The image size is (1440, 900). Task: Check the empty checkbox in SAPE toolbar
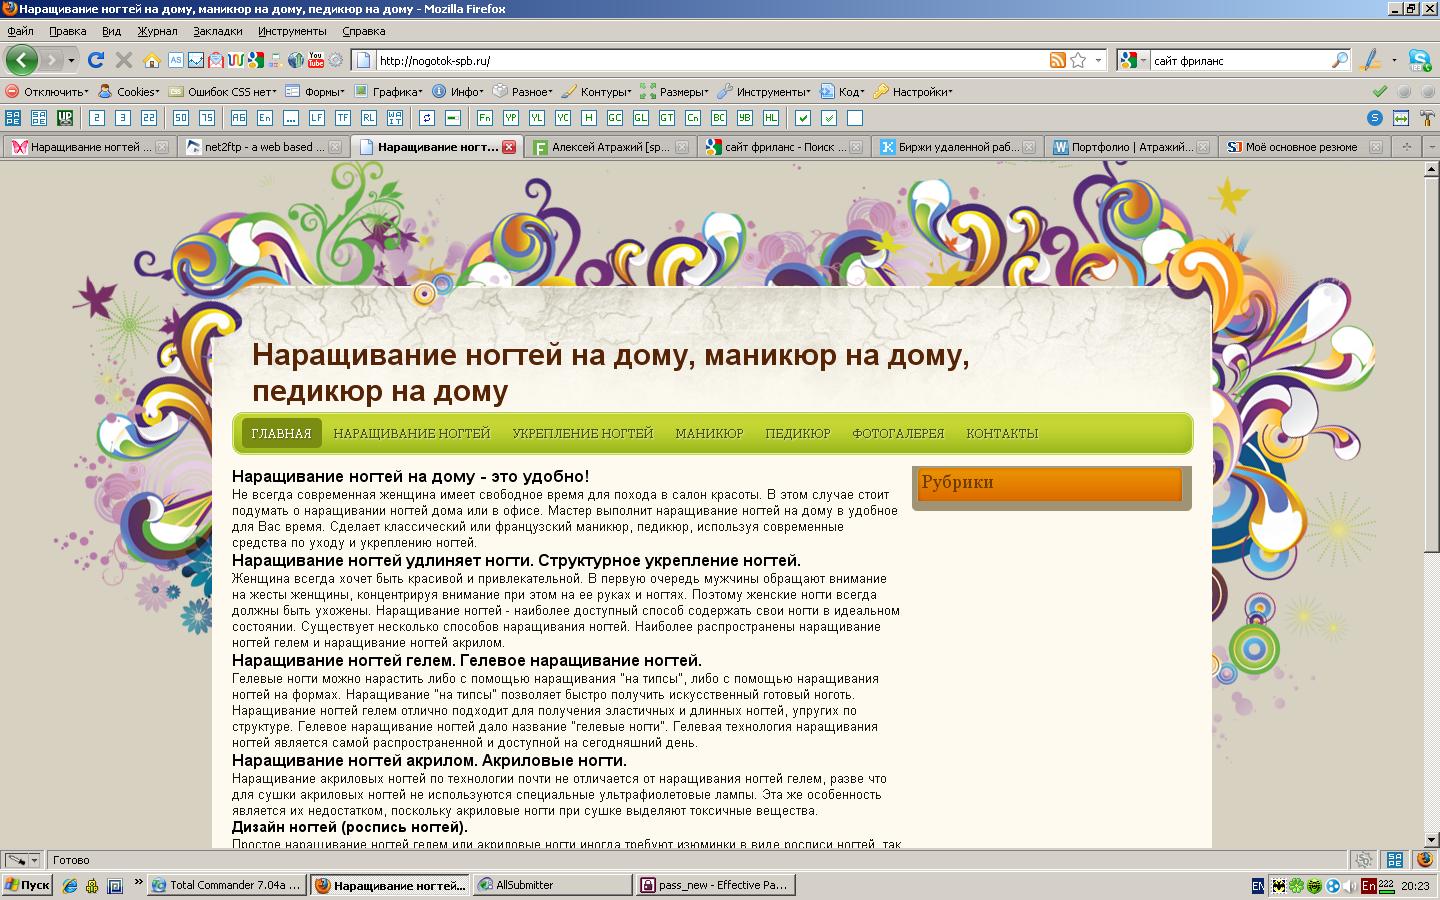854,118
